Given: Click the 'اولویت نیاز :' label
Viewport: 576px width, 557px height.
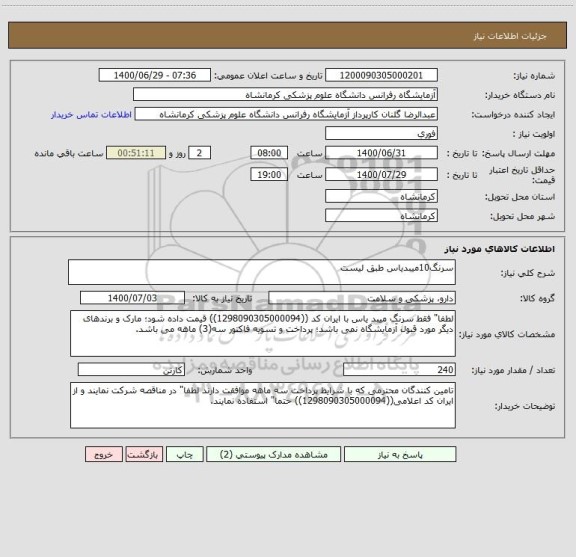Looking at the screenshot, I should (534, 134).
